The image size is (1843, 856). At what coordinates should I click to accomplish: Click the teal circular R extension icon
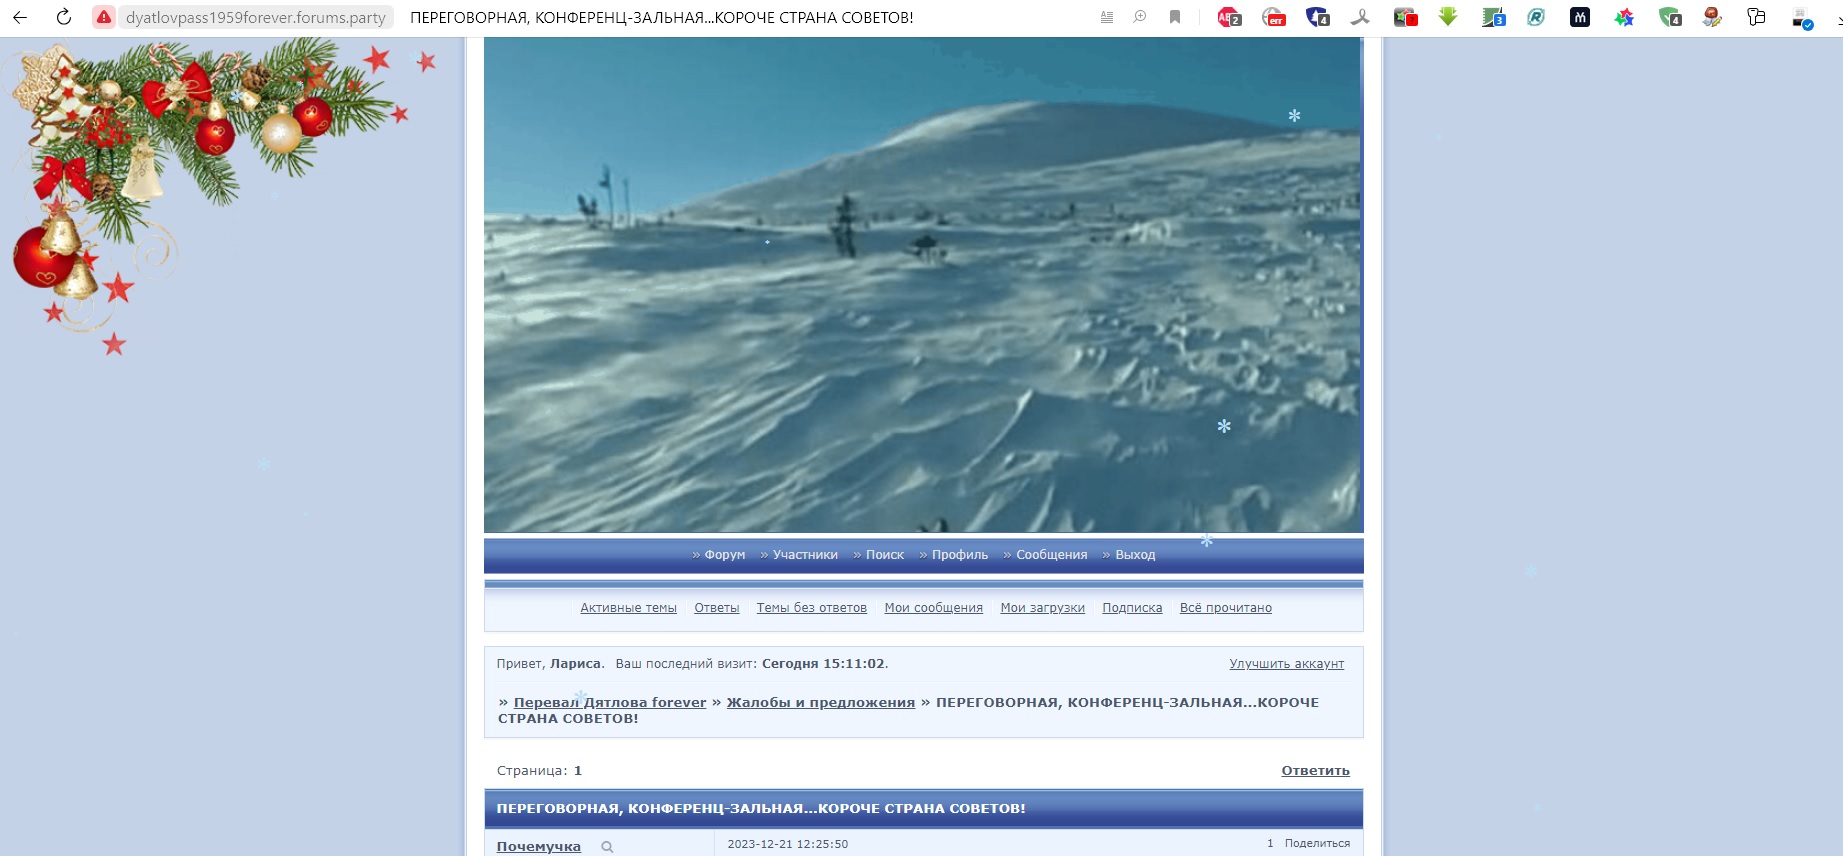pyautogui.click(x=1536, y=17)
